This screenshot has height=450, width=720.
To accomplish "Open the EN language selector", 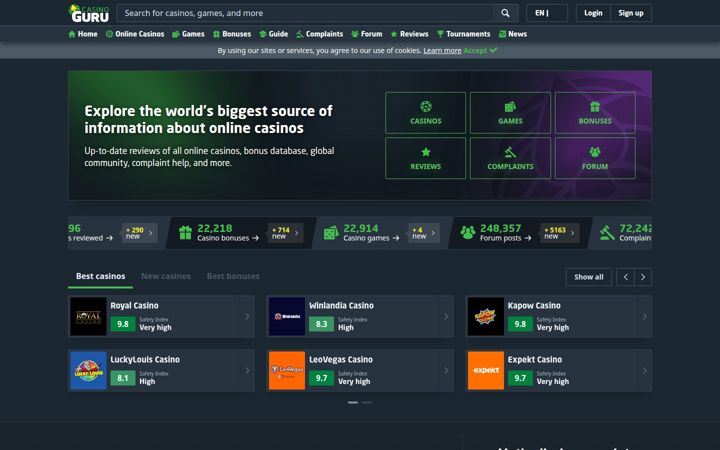I will click(x=546, y=13).
